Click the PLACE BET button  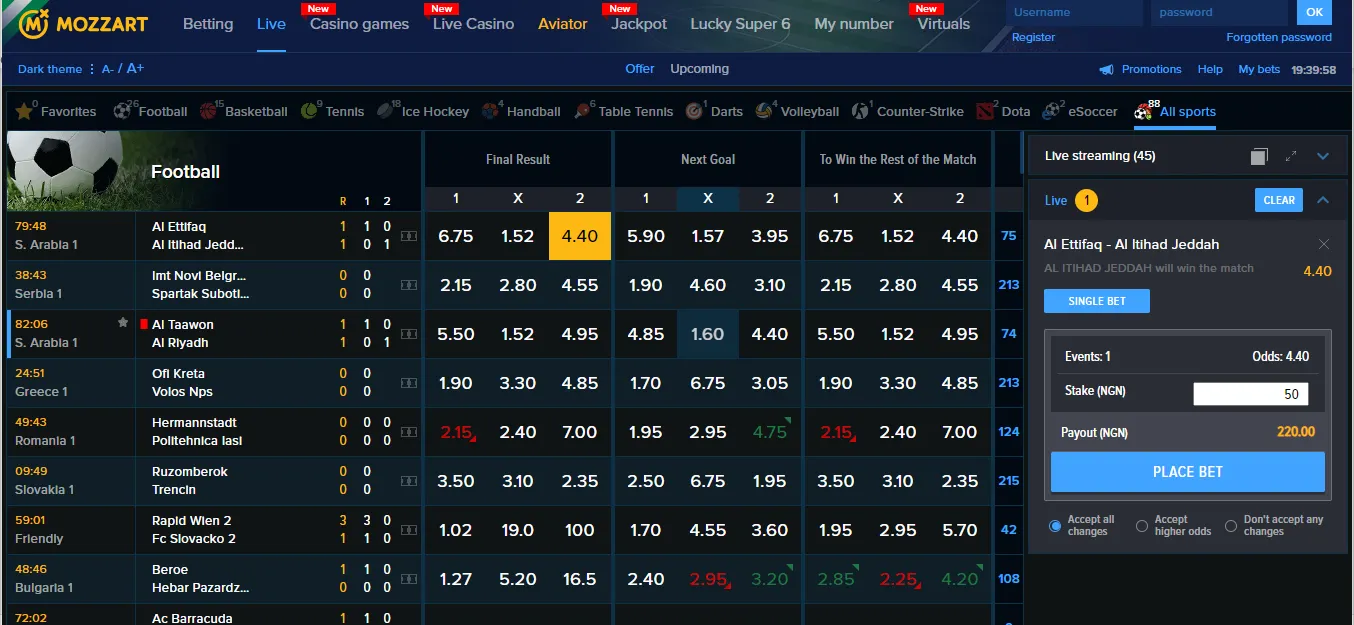pos(1187,471)
